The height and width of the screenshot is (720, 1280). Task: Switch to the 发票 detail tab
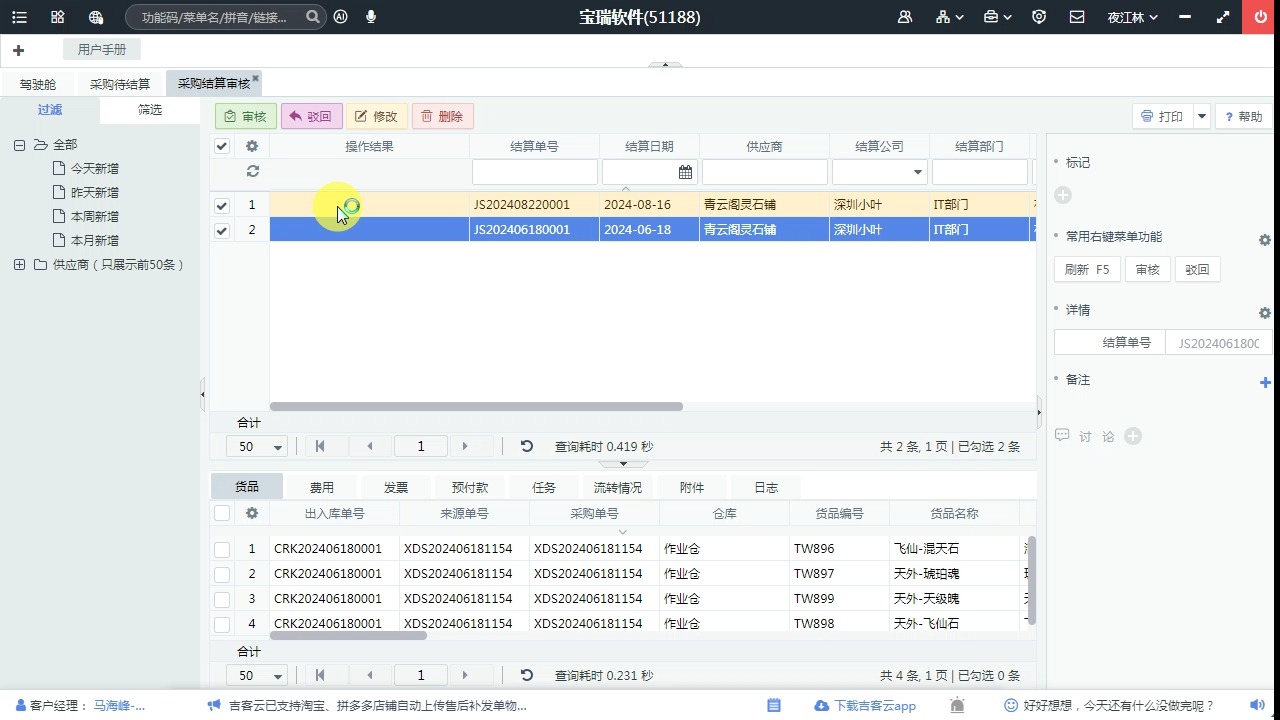coord(396,487)
